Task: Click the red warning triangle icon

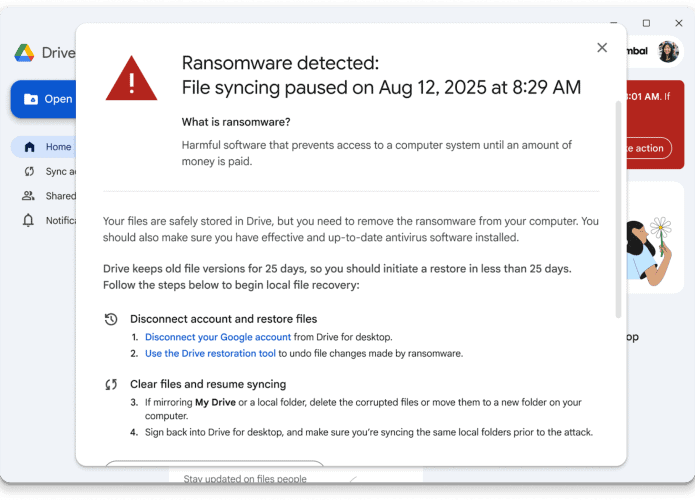Action: (x=132, y=78)
